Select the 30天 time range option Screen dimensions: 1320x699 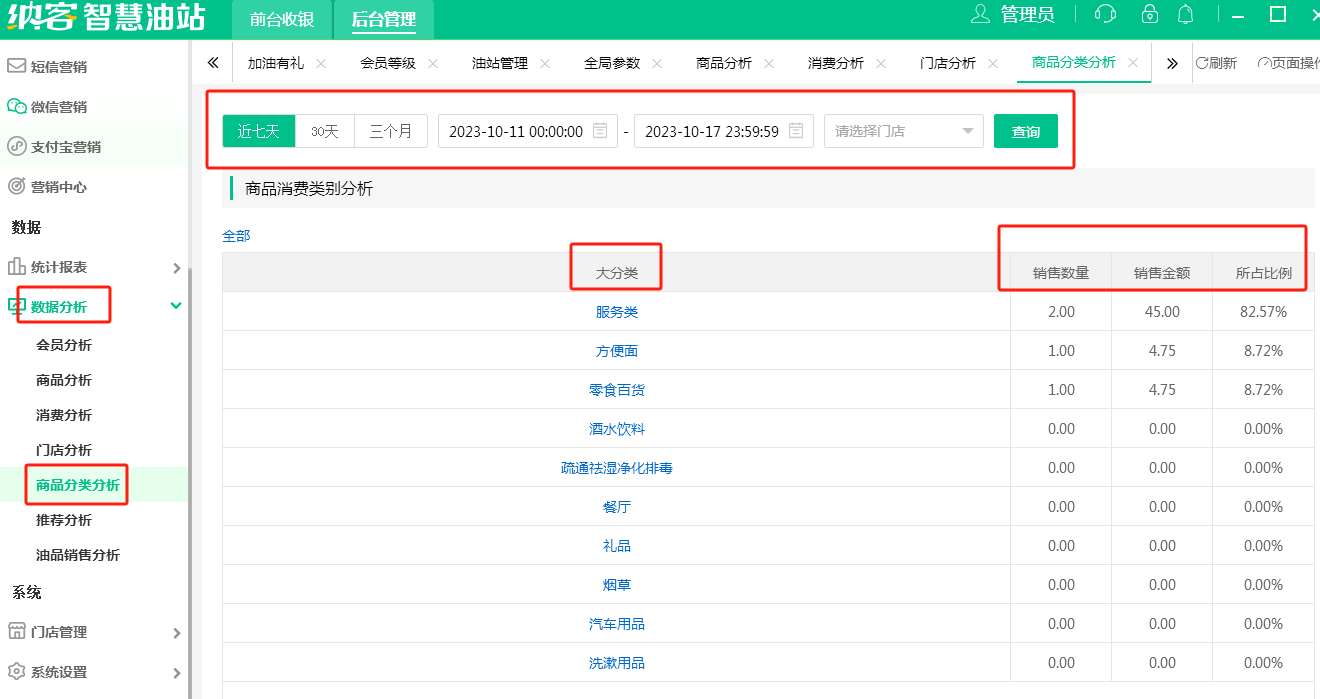pyautogui.click(x=325, y=131)
